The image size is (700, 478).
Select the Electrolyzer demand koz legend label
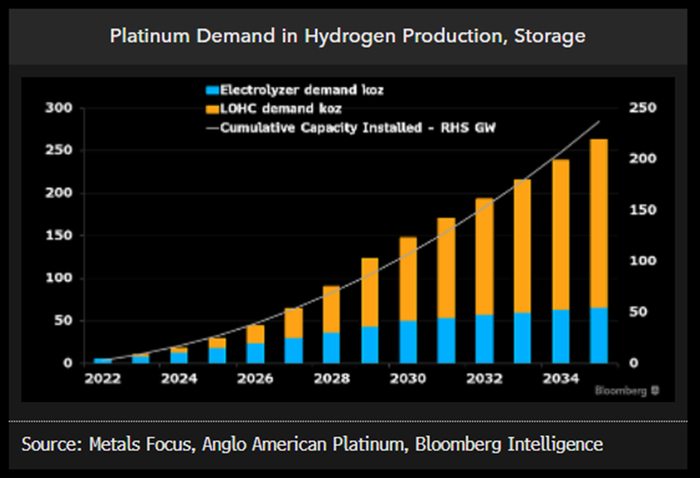[x=302, y=90]
